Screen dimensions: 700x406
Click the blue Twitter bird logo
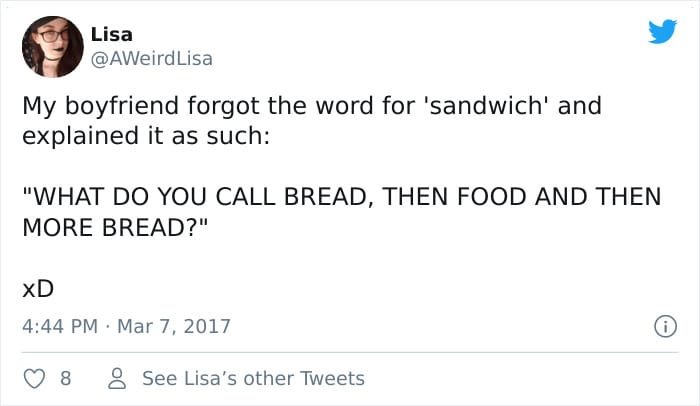(x=662, y=31)
